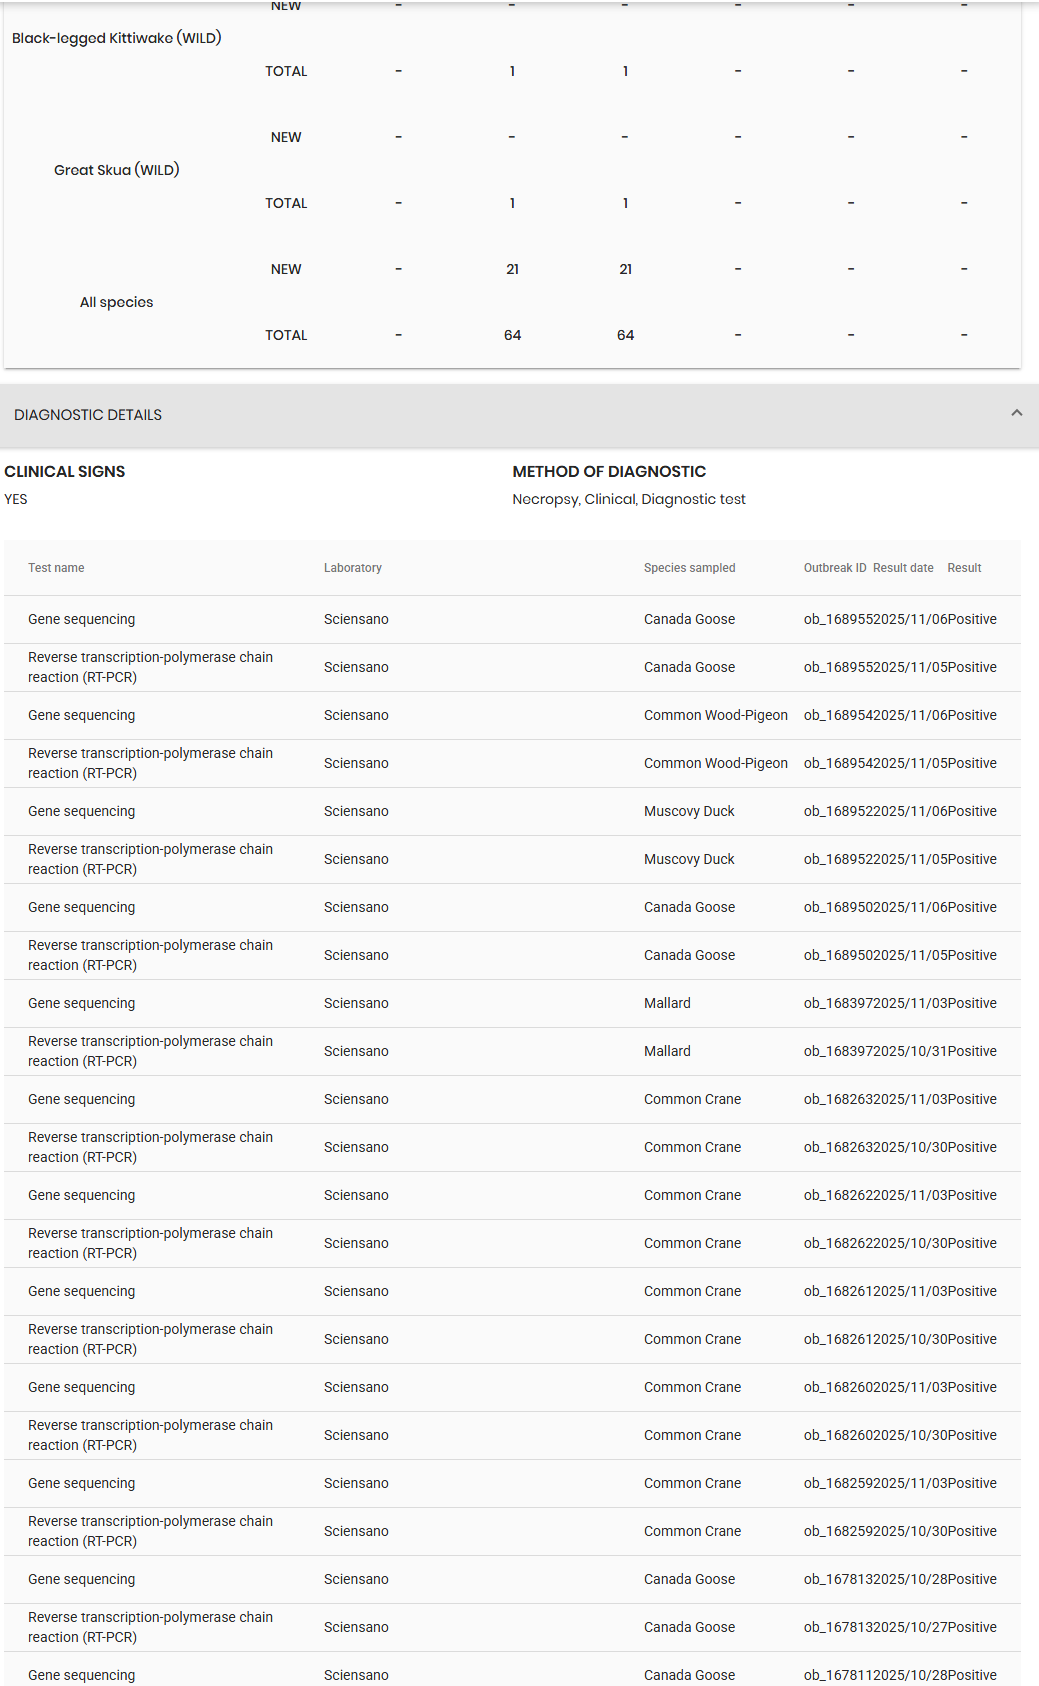Click the All species row label
1039x1686 pixels.
click(117, 302)
